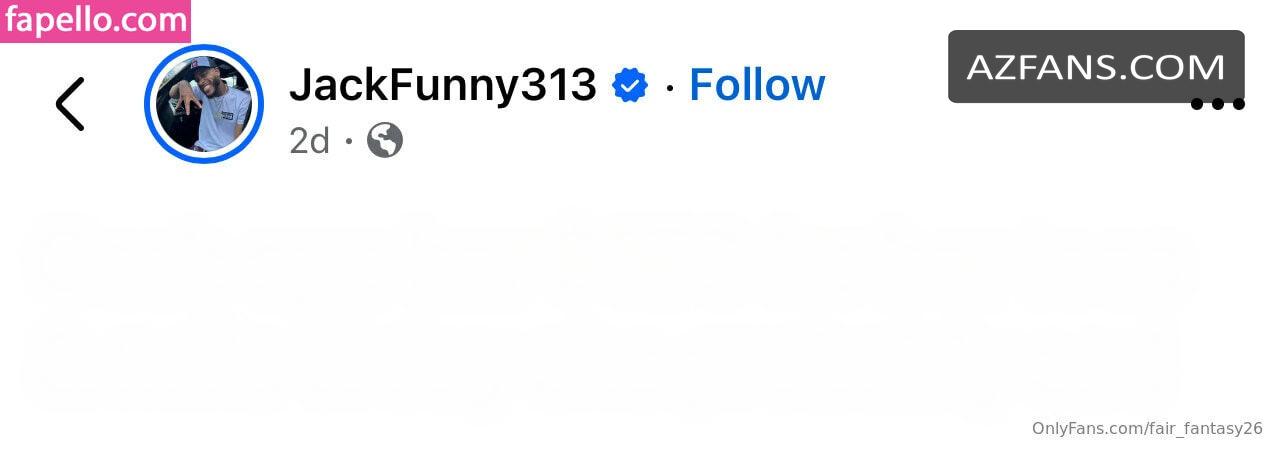1276x451 pixels.
Task: Open JackFunny313's profile picture
Action: (x=204, y=104)
